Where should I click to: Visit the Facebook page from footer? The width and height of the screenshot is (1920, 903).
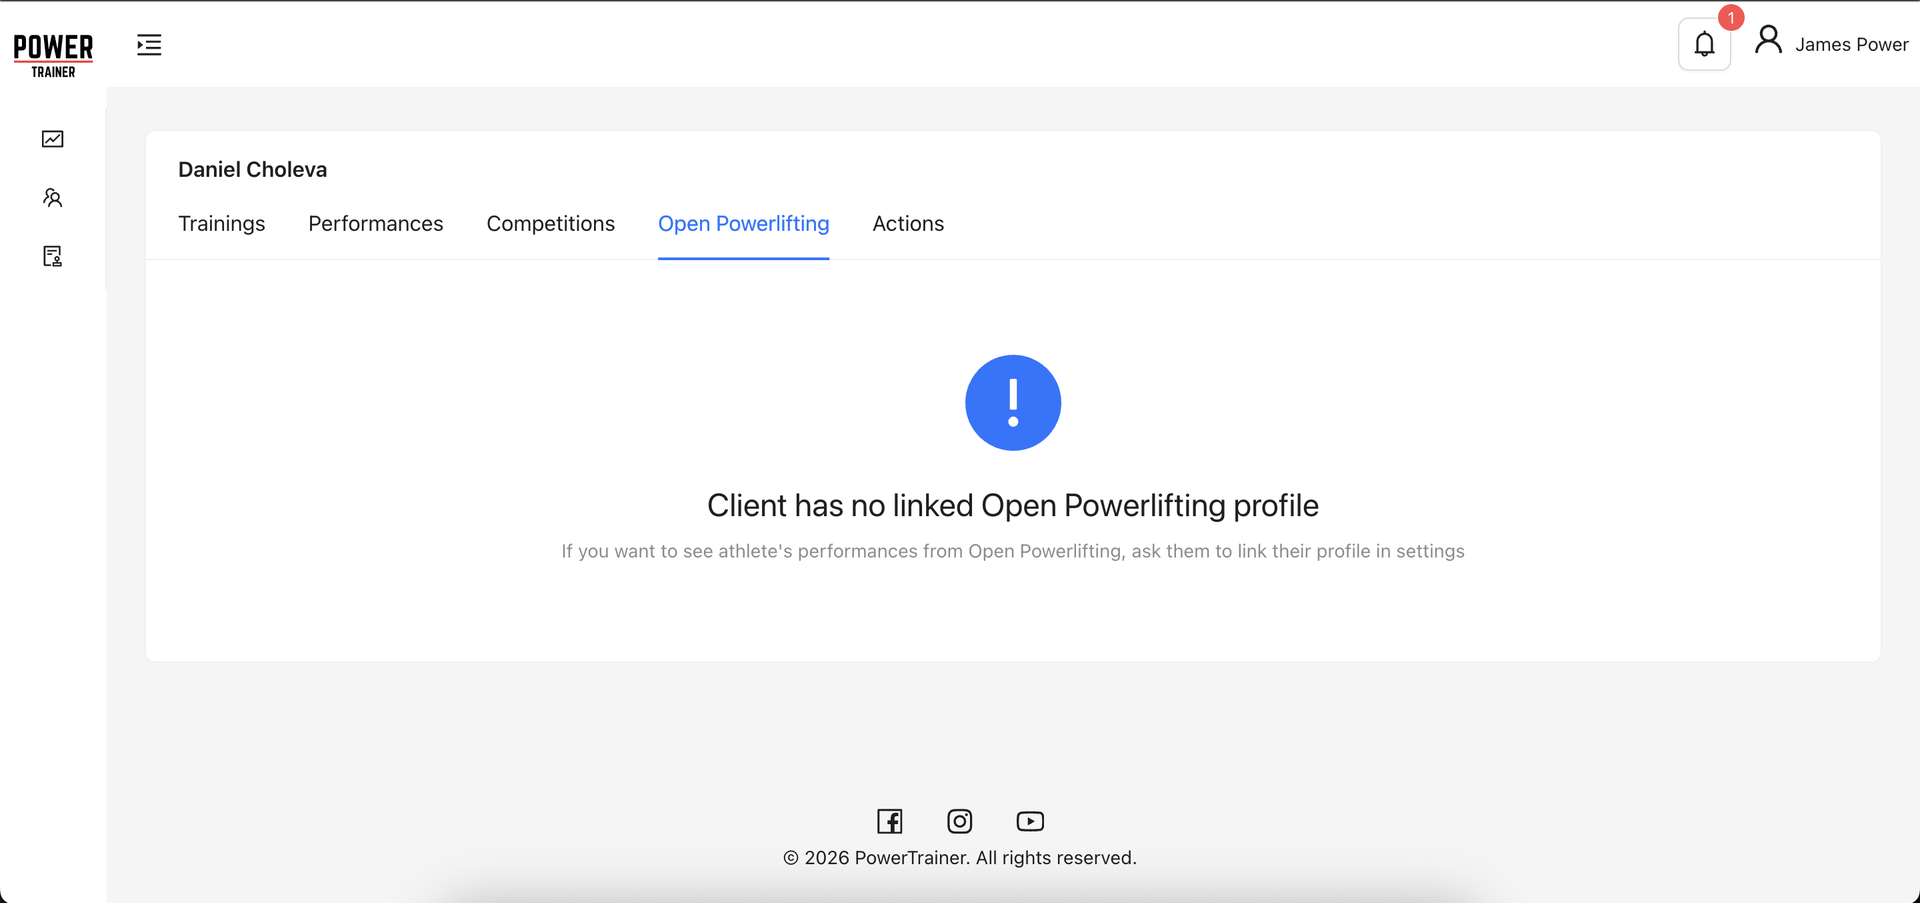(889, 821)
